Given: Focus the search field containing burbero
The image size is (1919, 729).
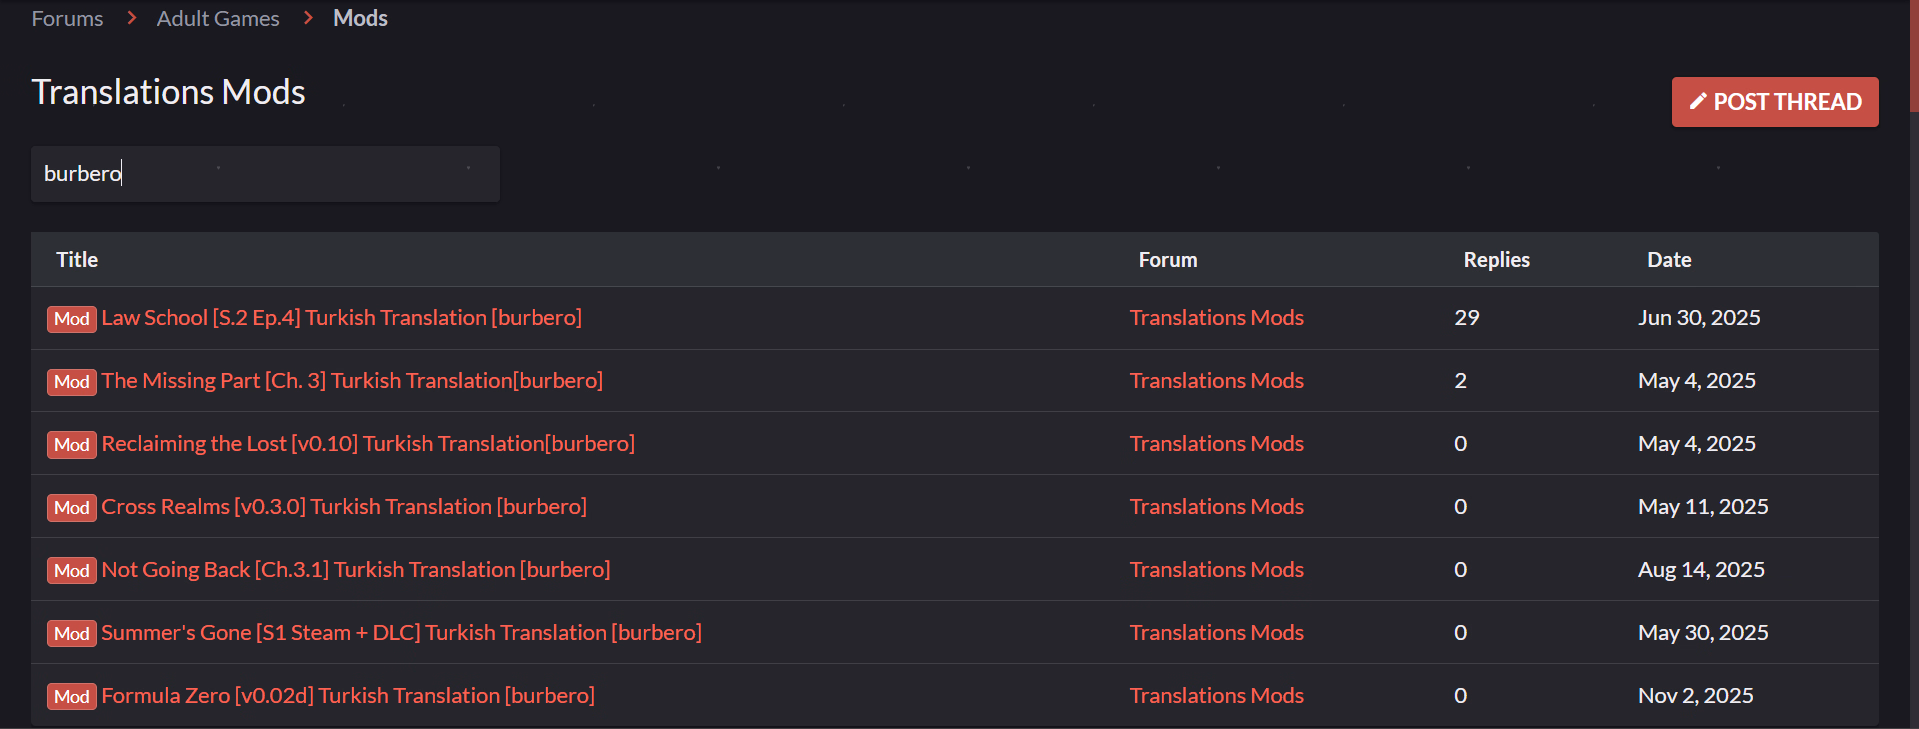Looking at the screenshot, I should pos(265,174).
